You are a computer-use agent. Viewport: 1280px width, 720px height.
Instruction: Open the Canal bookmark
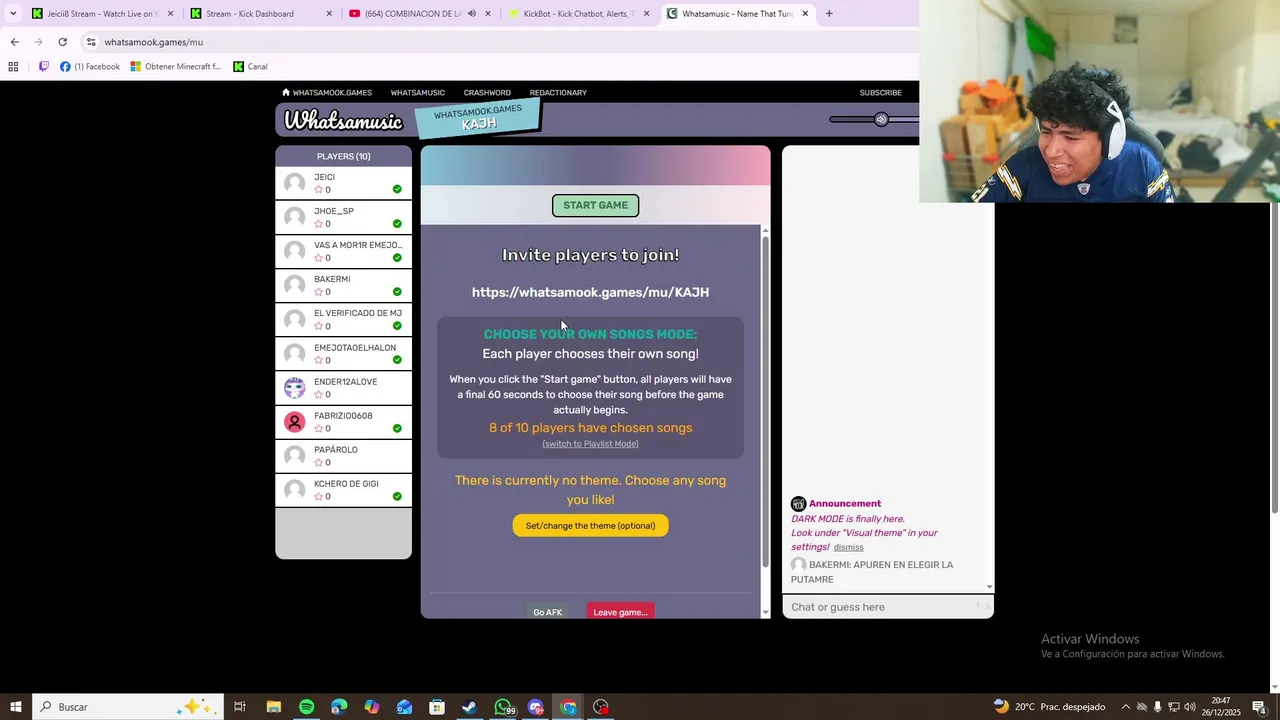(x=250, y=67)
